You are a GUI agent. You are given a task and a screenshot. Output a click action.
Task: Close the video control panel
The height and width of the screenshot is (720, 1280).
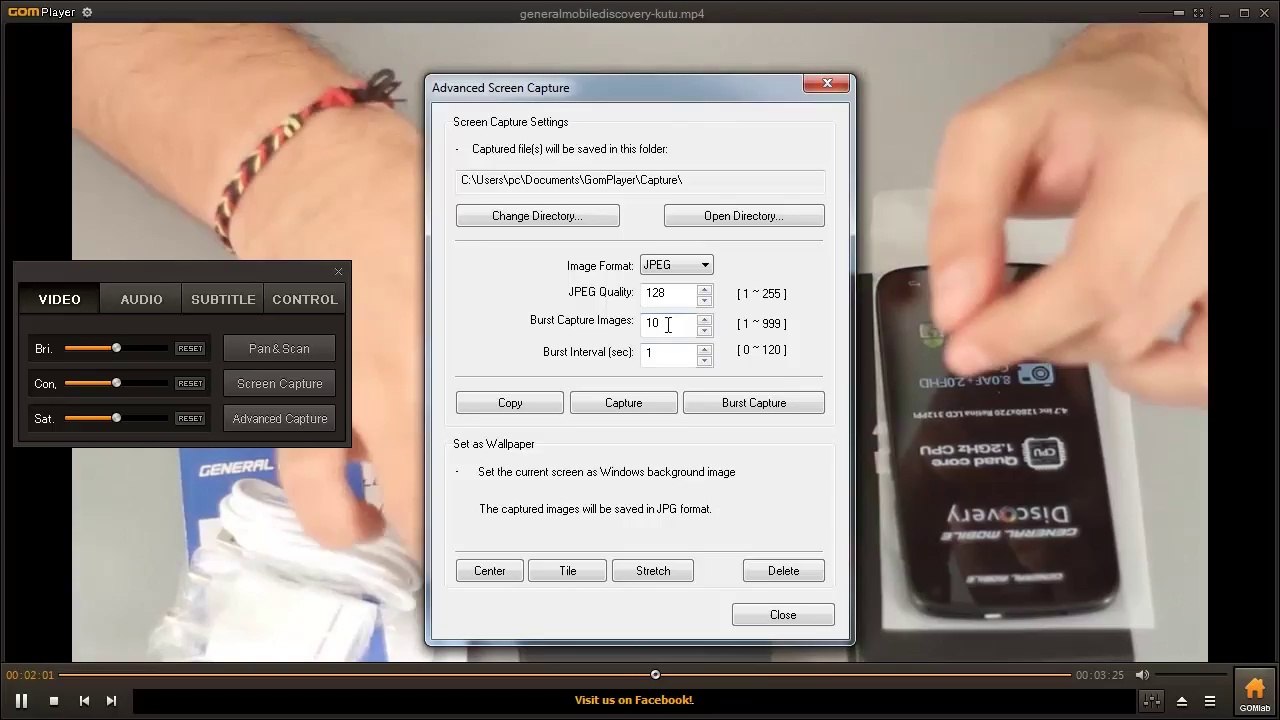(x=338, y=272)
